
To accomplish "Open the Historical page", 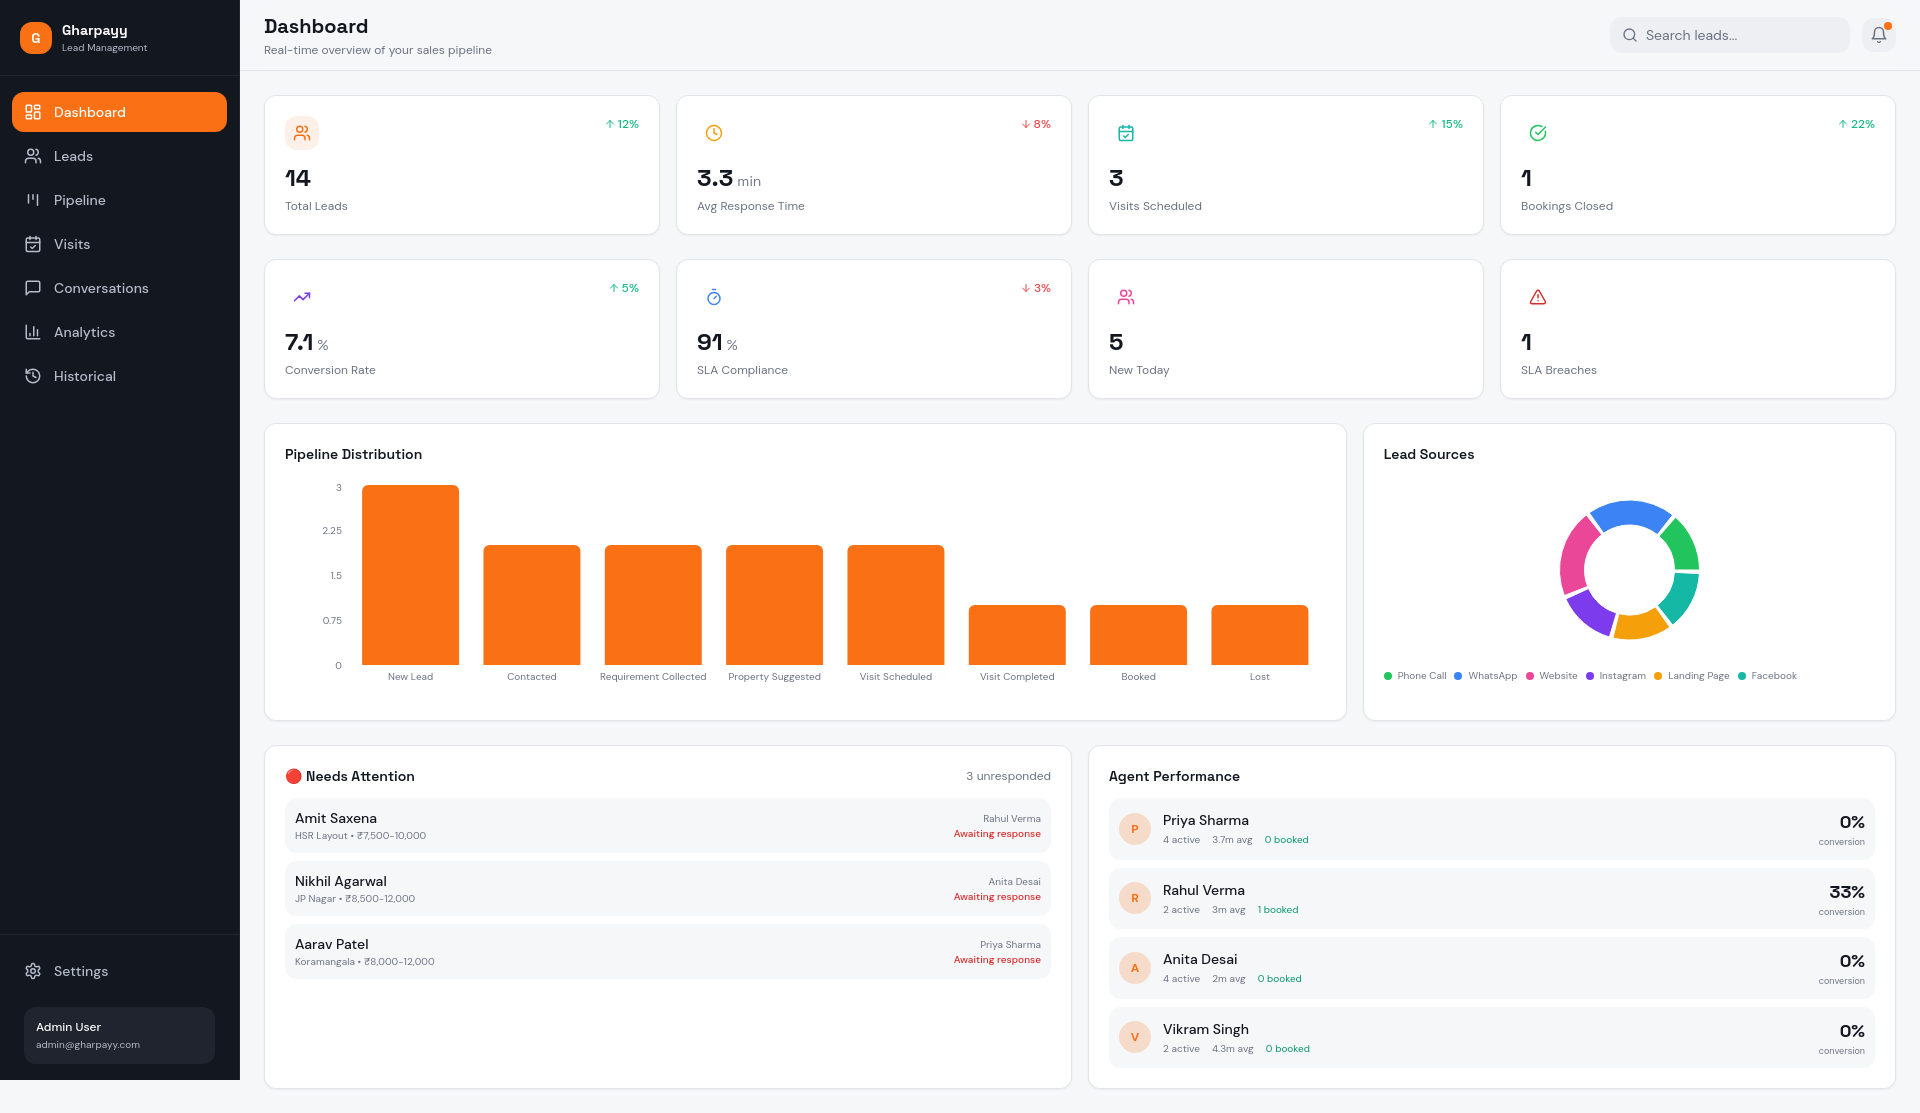I will click(119, 376).
